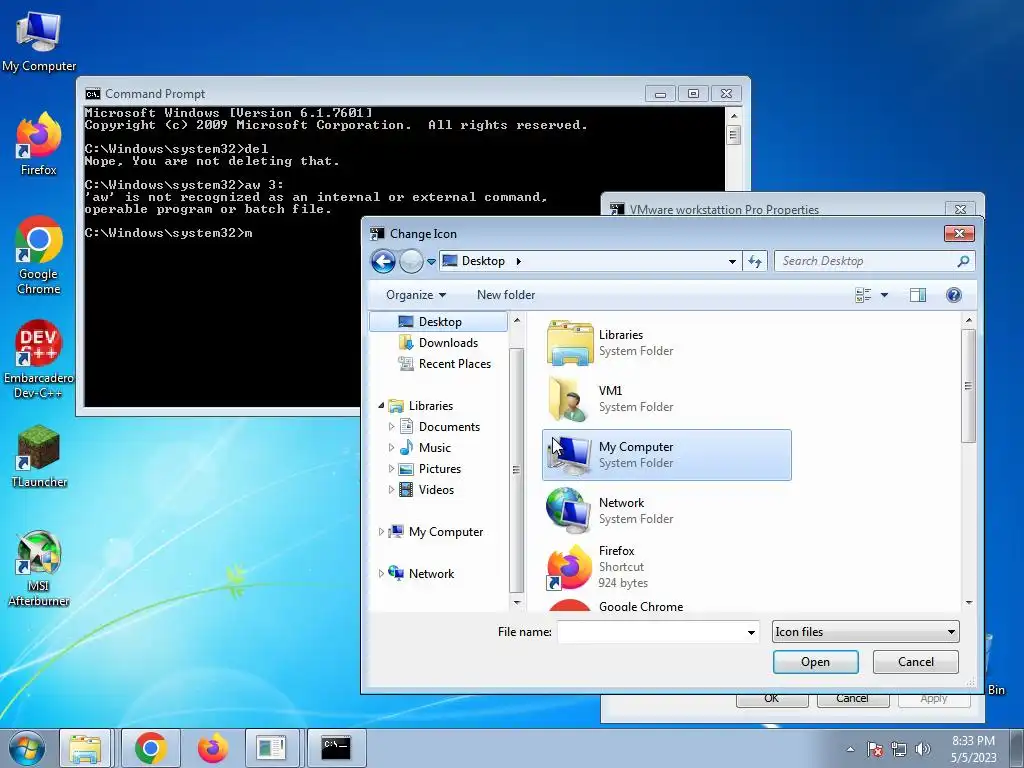Open the Action Center flag tray icon
The height and width of the screenshot is (768, 1024).
(x=875, y=749)
